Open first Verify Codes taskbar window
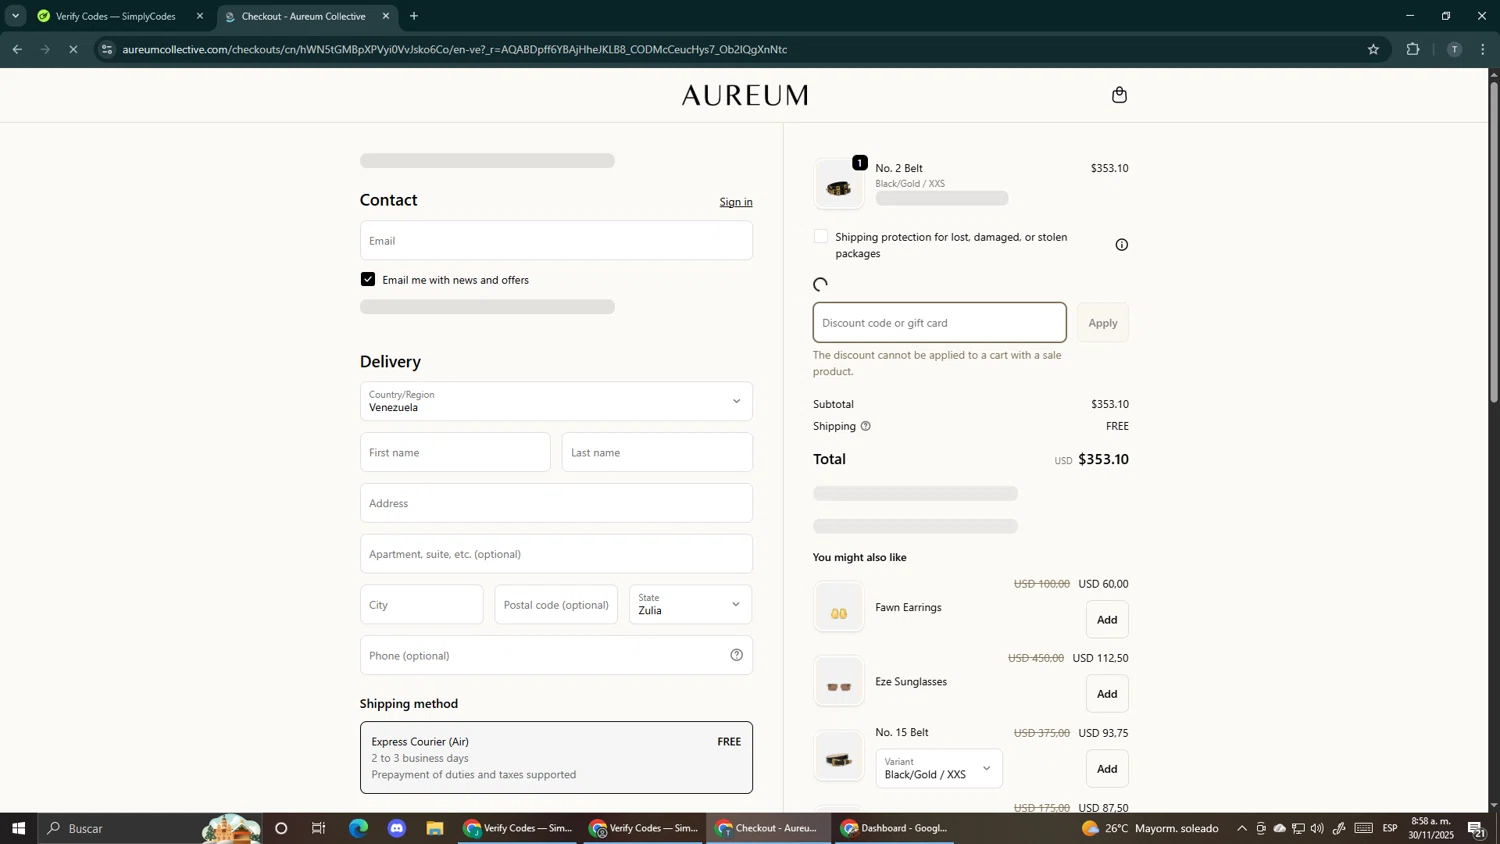 517,829
